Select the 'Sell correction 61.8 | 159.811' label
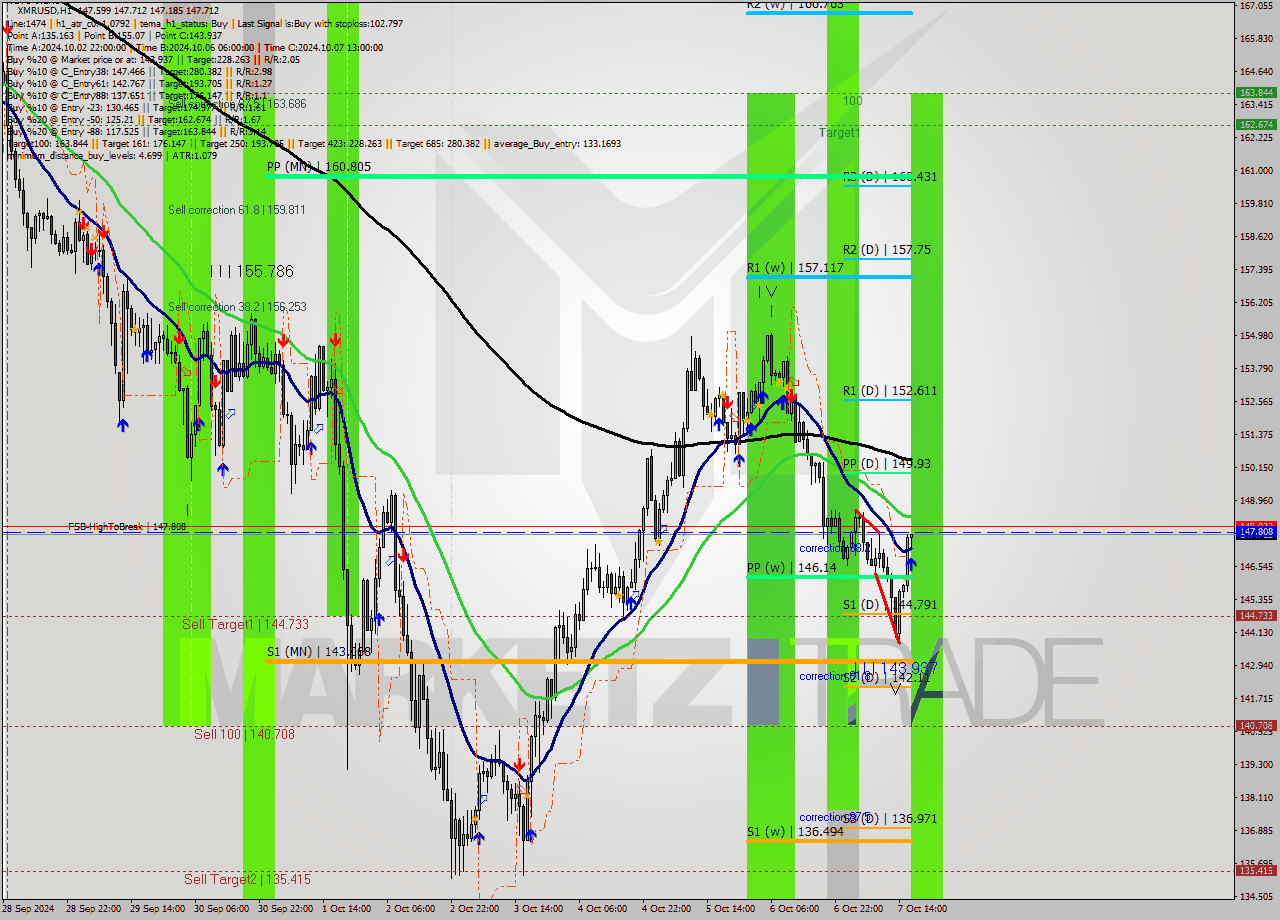Image resolution: width=1280 pixels, height=920 pixels. 237,210
